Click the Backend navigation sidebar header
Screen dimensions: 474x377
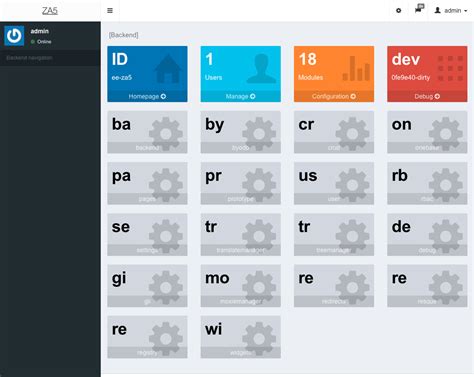tap(50, 58)
